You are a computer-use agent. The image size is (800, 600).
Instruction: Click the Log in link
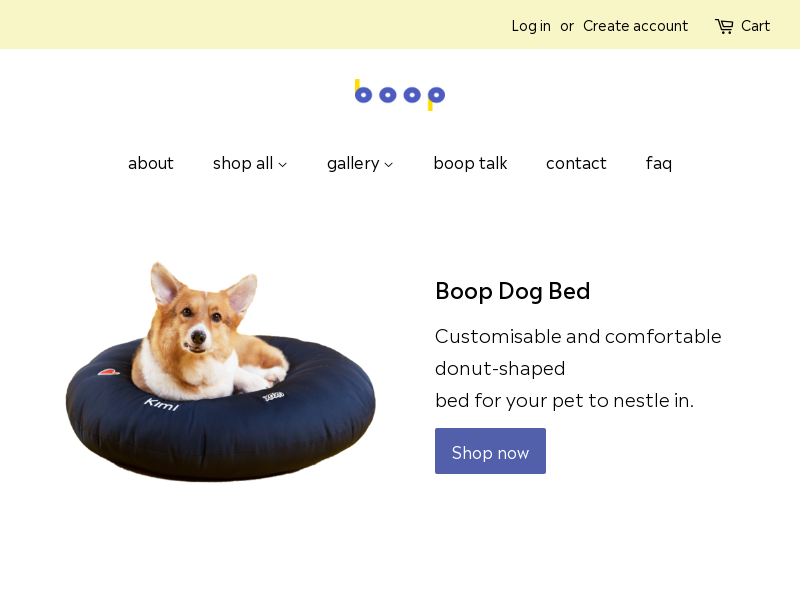click(531, 26)
